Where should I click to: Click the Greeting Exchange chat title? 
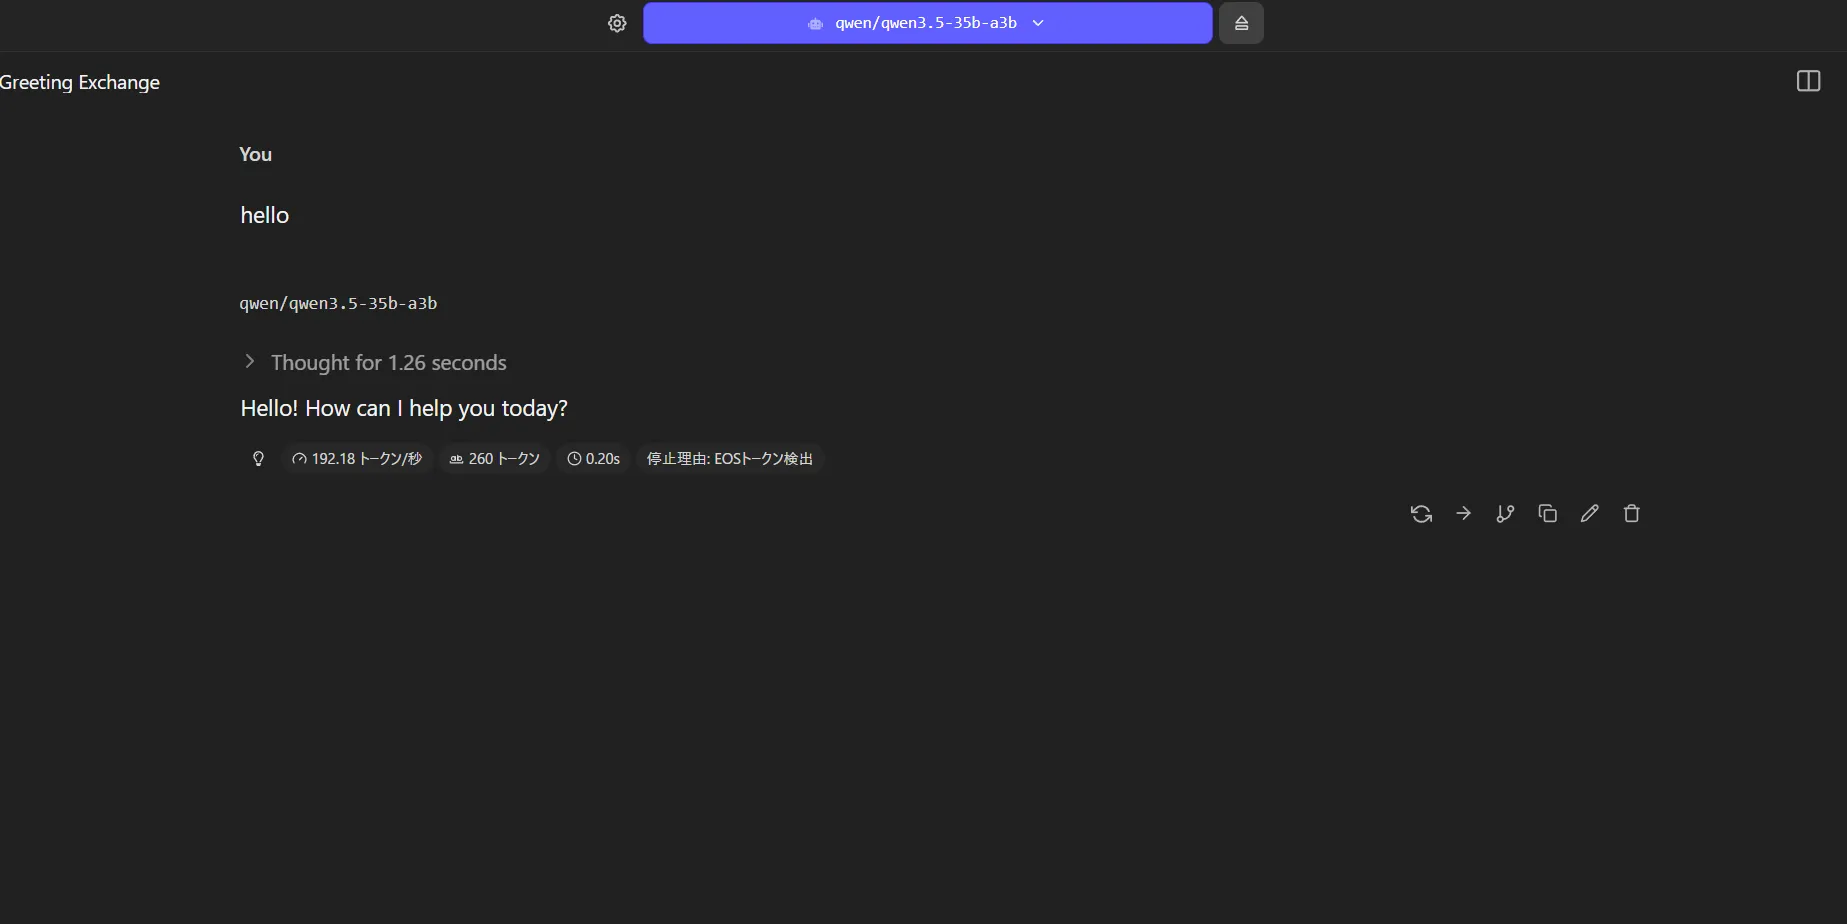coord(80,82)
